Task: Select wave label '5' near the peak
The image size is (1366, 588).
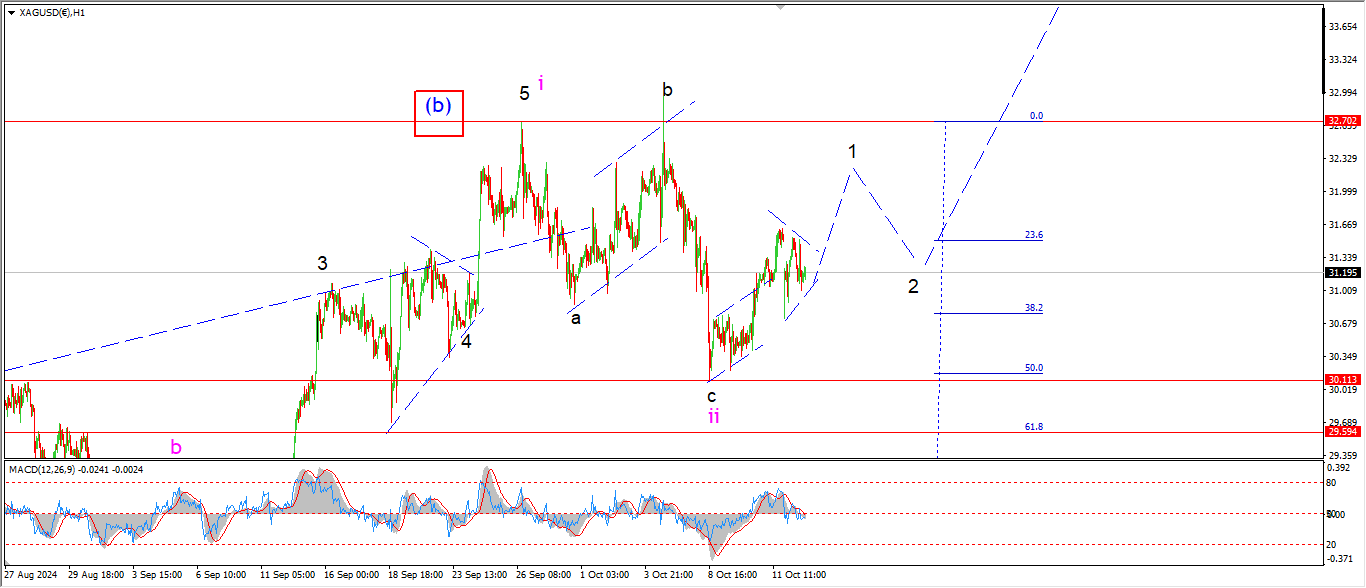Action: [524, 94]
